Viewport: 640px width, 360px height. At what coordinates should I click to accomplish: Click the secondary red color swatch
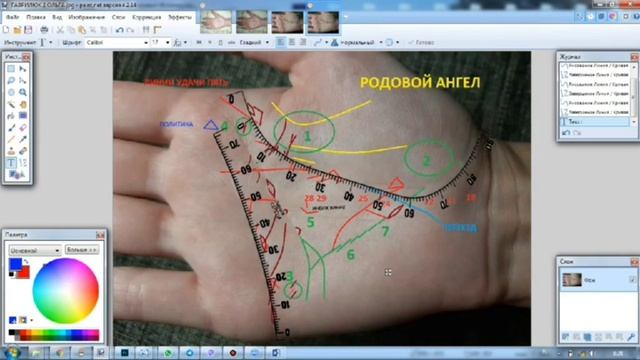(24, 273)
